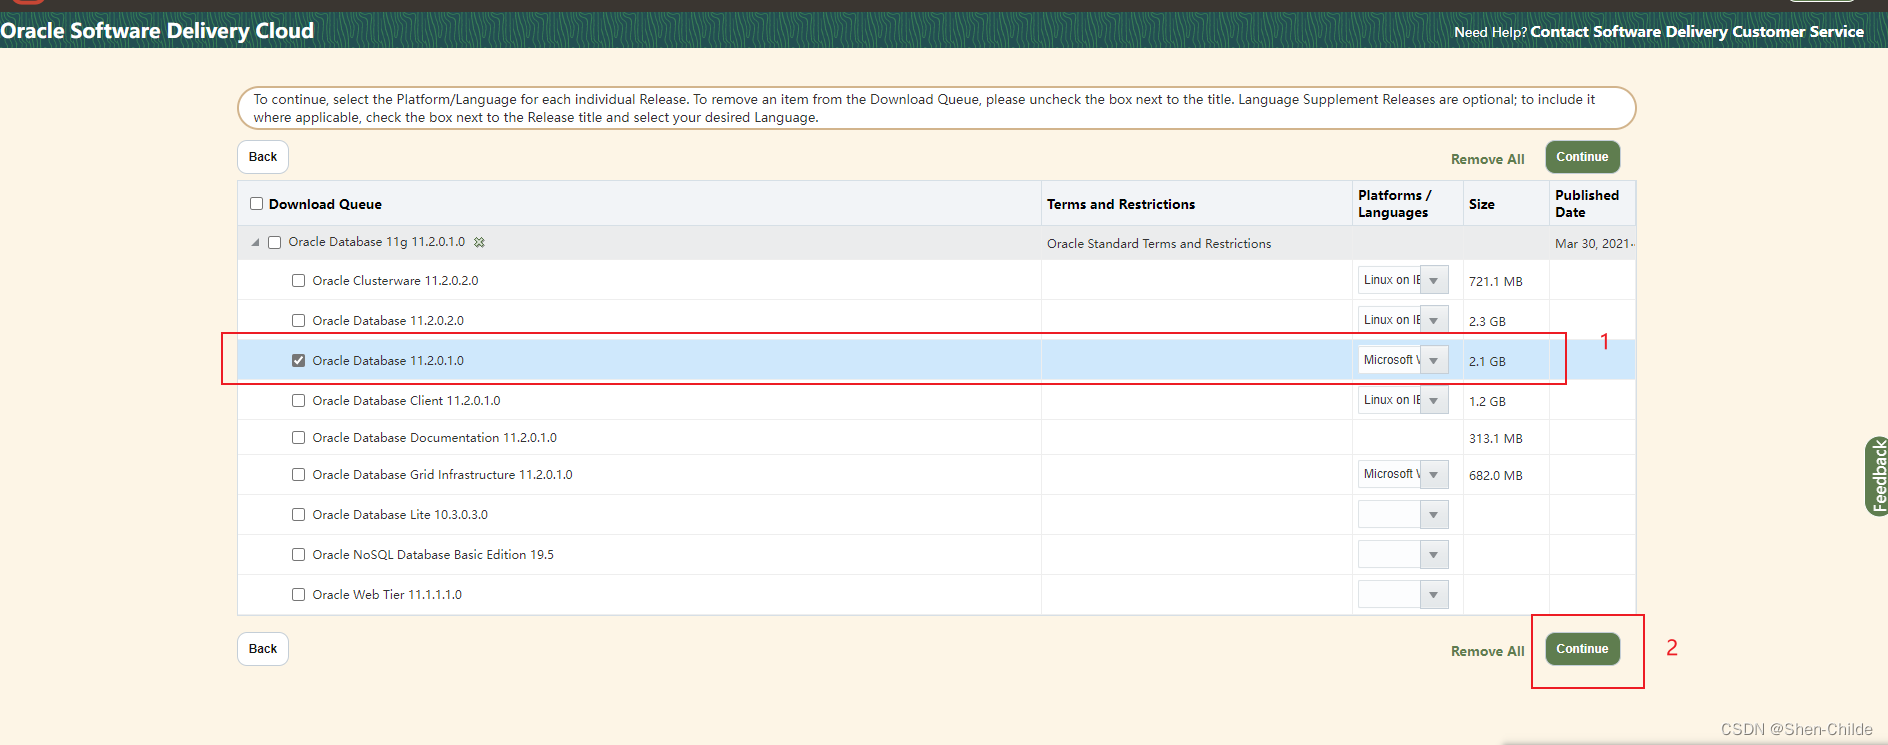Screen dimensions: 1888x745
Task: Check the Oracle Database 11.2.0.2.0 checkbox
Action: point(298,321)
